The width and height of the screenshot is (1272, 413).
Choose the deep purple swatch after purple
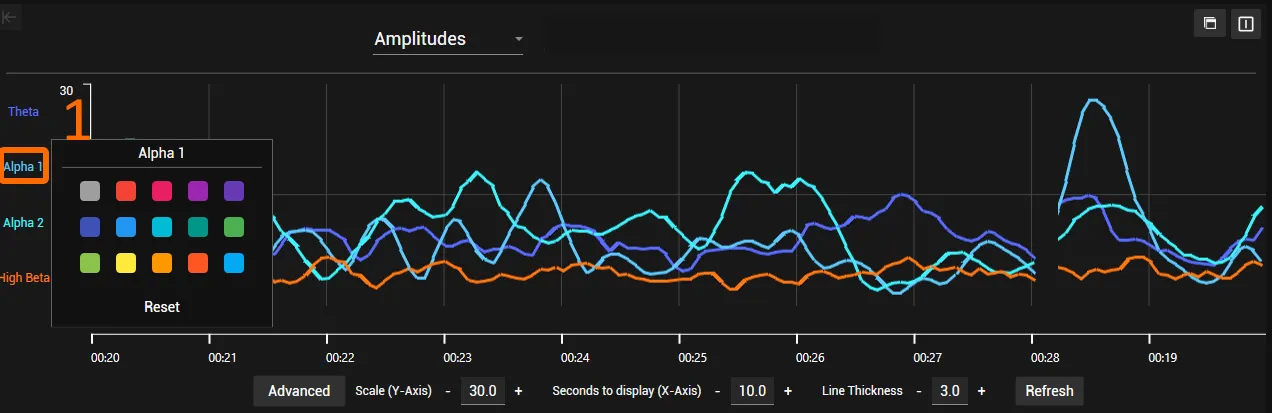pyautogui.click(x=234, y=191)
